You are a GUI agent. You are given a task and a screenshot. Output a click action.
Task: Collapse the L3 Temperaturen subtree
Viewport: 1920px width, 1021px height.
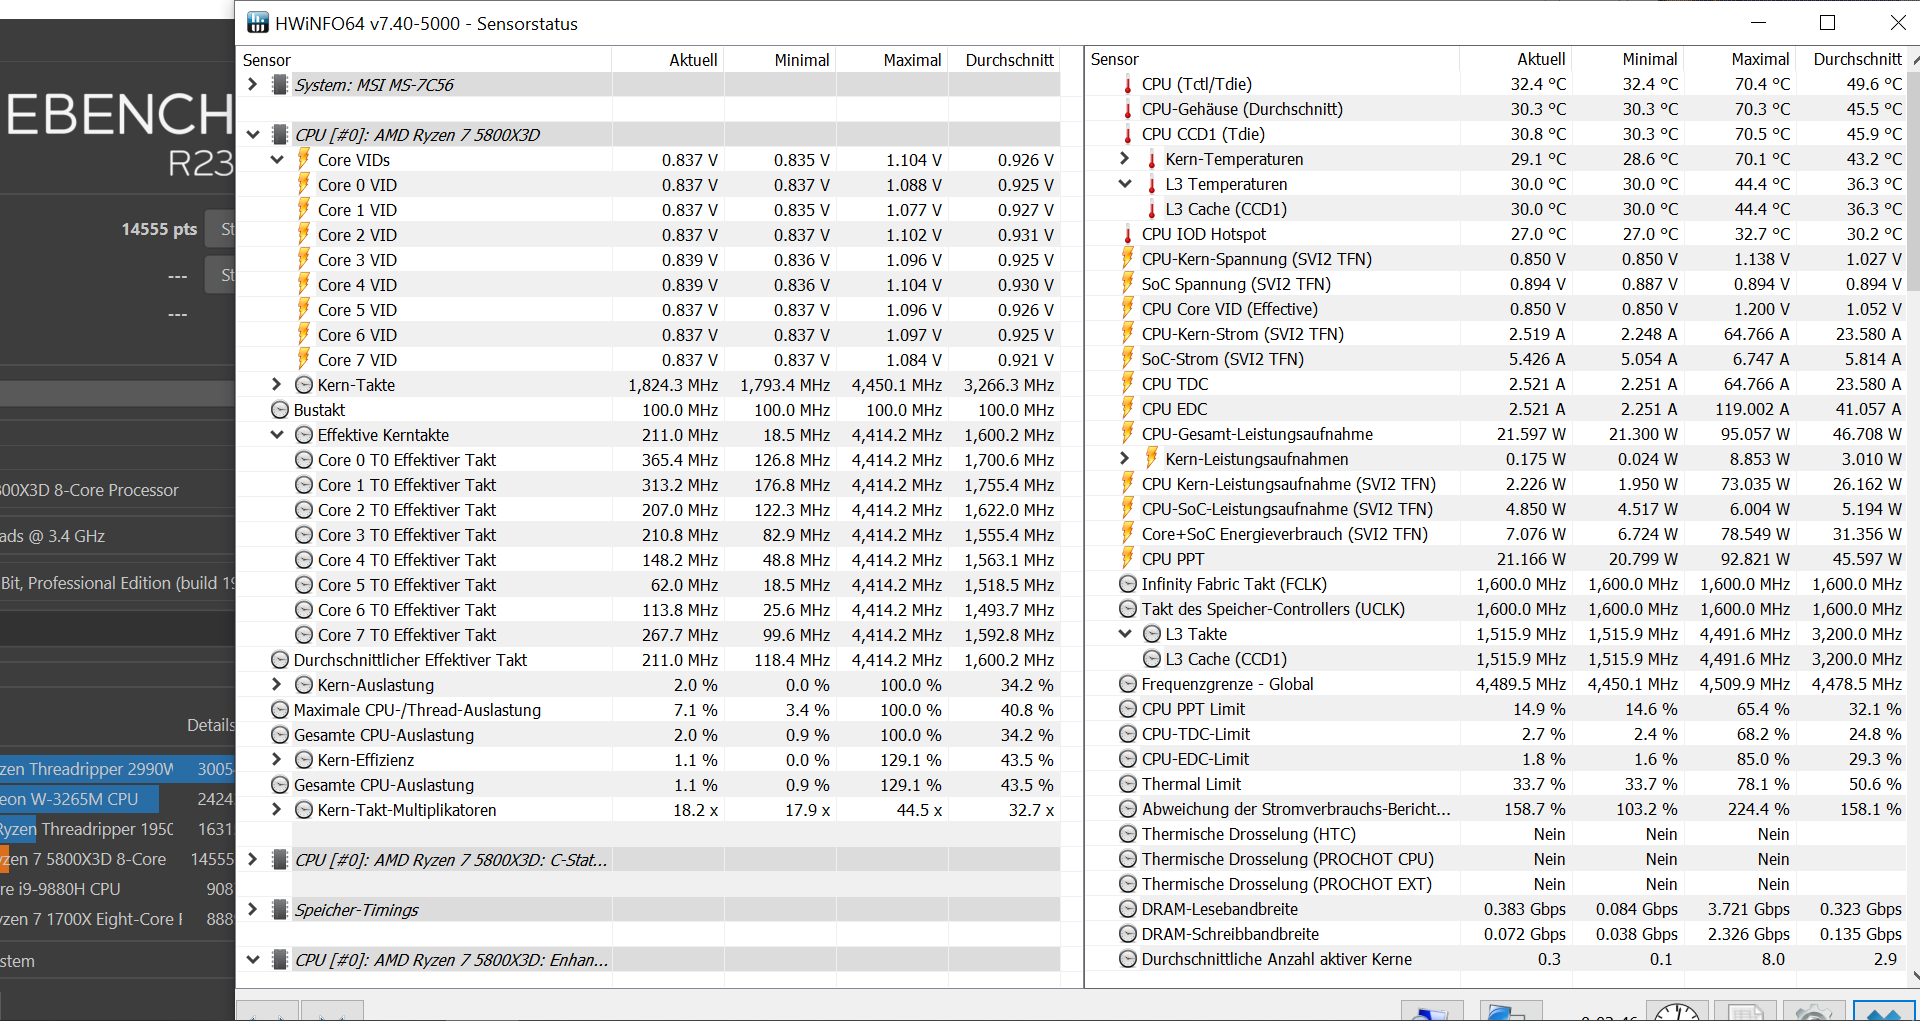pos(1125,184)
